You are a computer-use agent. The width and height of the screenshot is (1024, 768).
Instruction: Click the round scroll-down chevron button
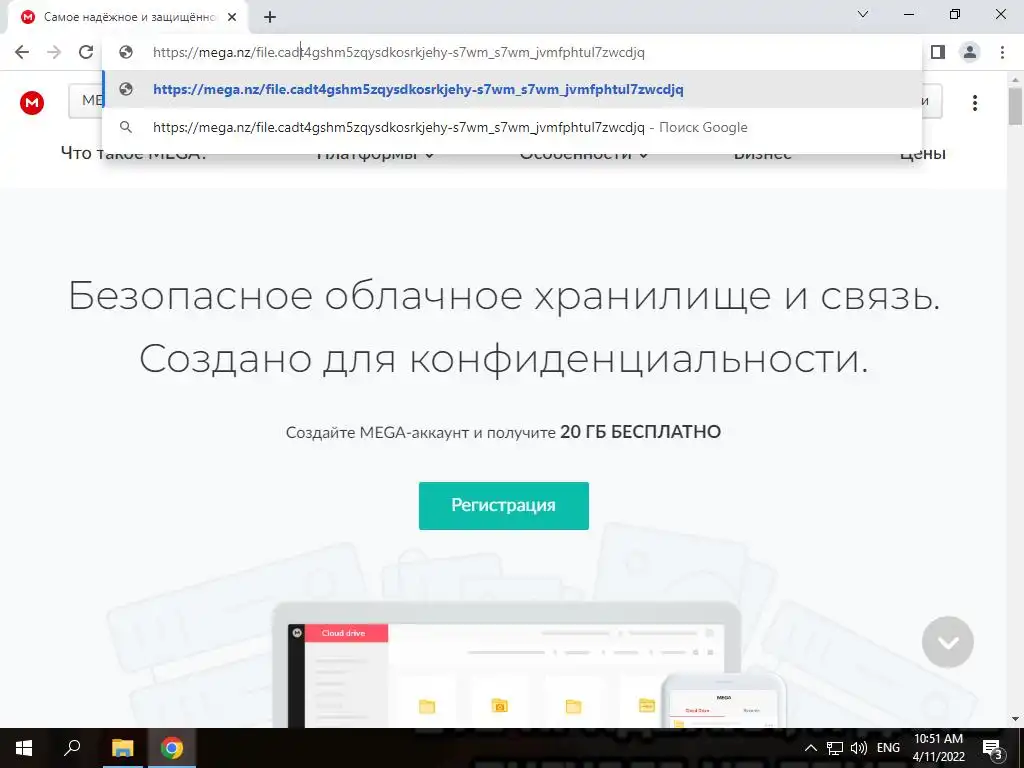948,642
